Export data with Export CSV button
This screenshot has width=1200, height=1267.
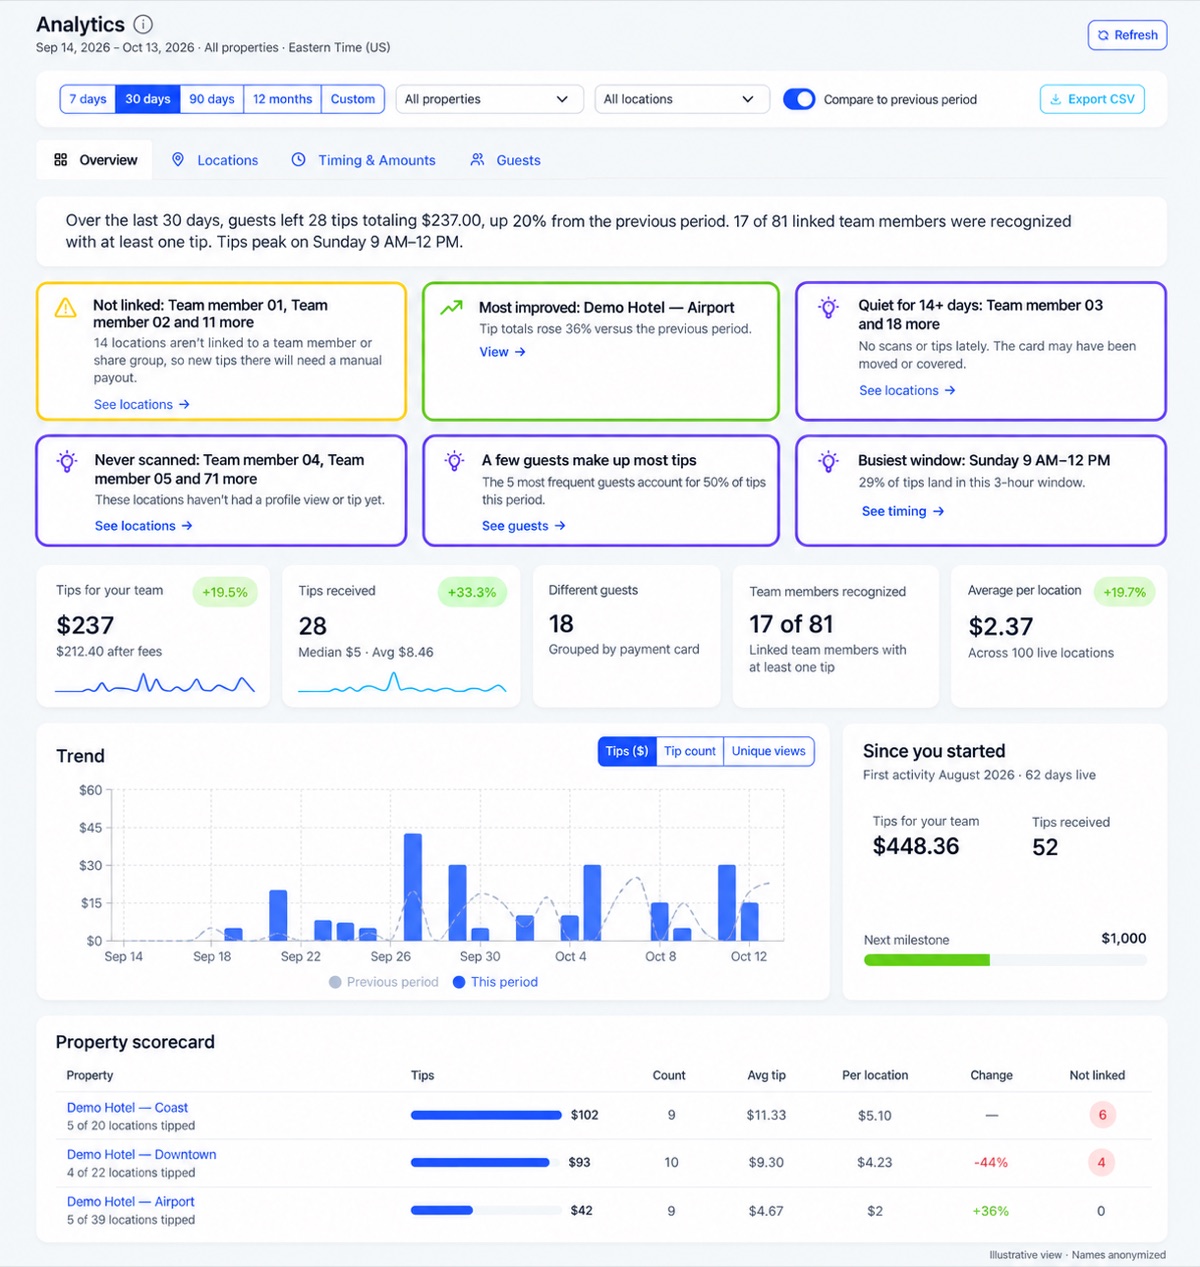click(1092, 99)
